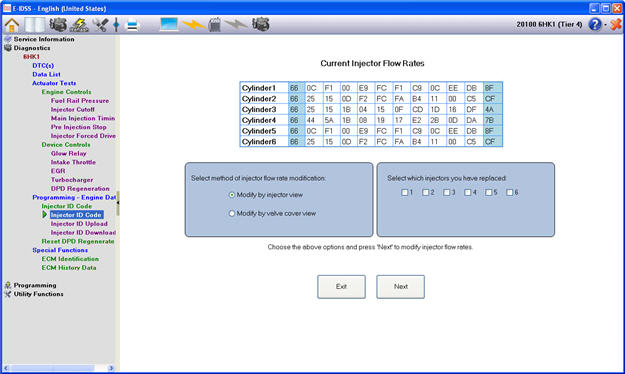Open Injector Forced Drive test
Viewport: 625px width, 374px height.
tap(83, 136)
